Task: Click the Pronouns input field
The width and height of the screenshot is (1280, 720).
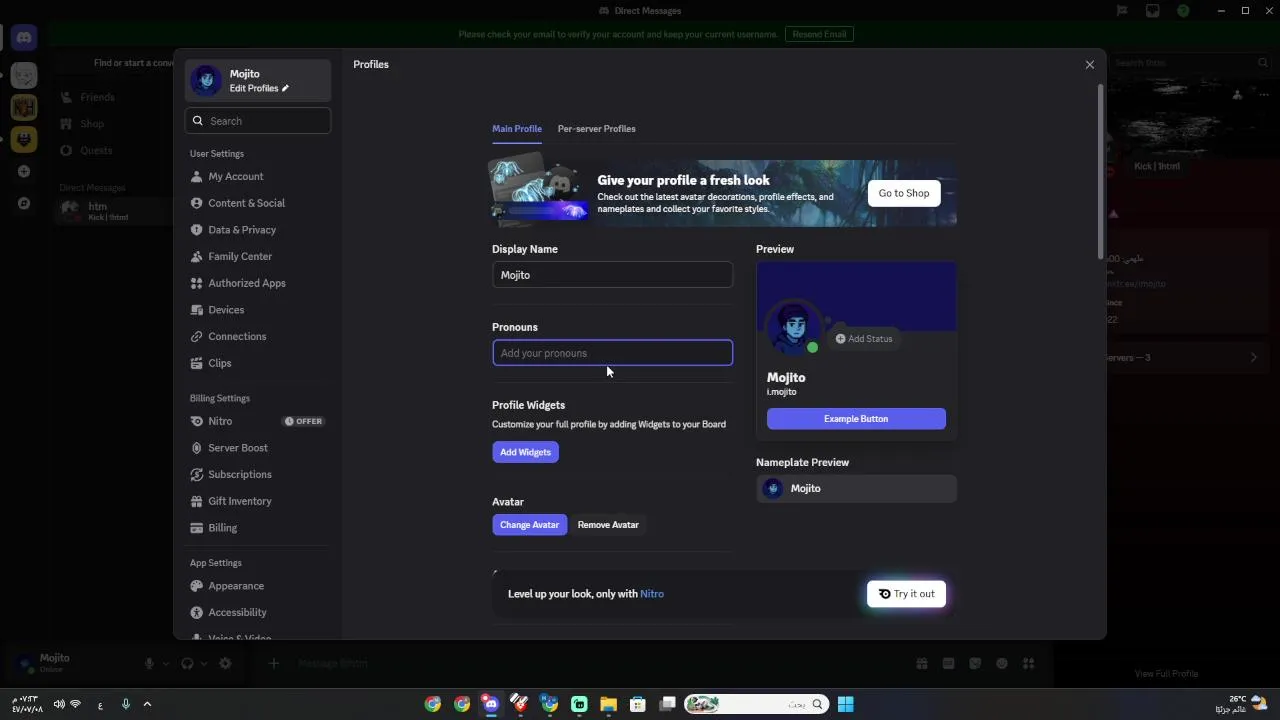Action: pyautogui.click(x=612, y=353)
